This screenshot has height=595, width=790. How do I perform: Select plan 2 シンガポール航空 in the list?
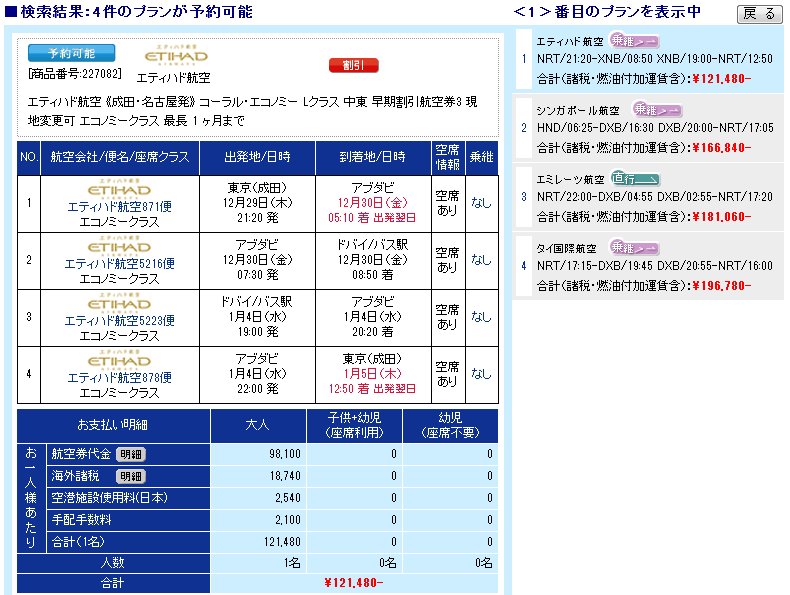648,128
